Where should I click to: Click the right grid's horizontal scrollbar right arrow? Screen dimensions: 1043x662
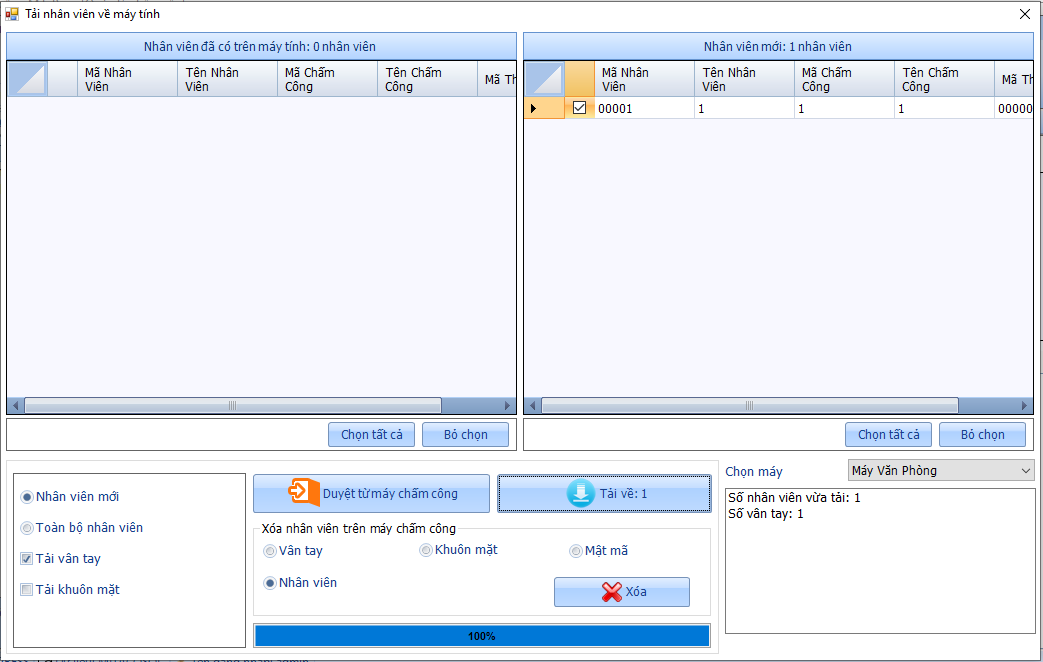click(1025, 406)
